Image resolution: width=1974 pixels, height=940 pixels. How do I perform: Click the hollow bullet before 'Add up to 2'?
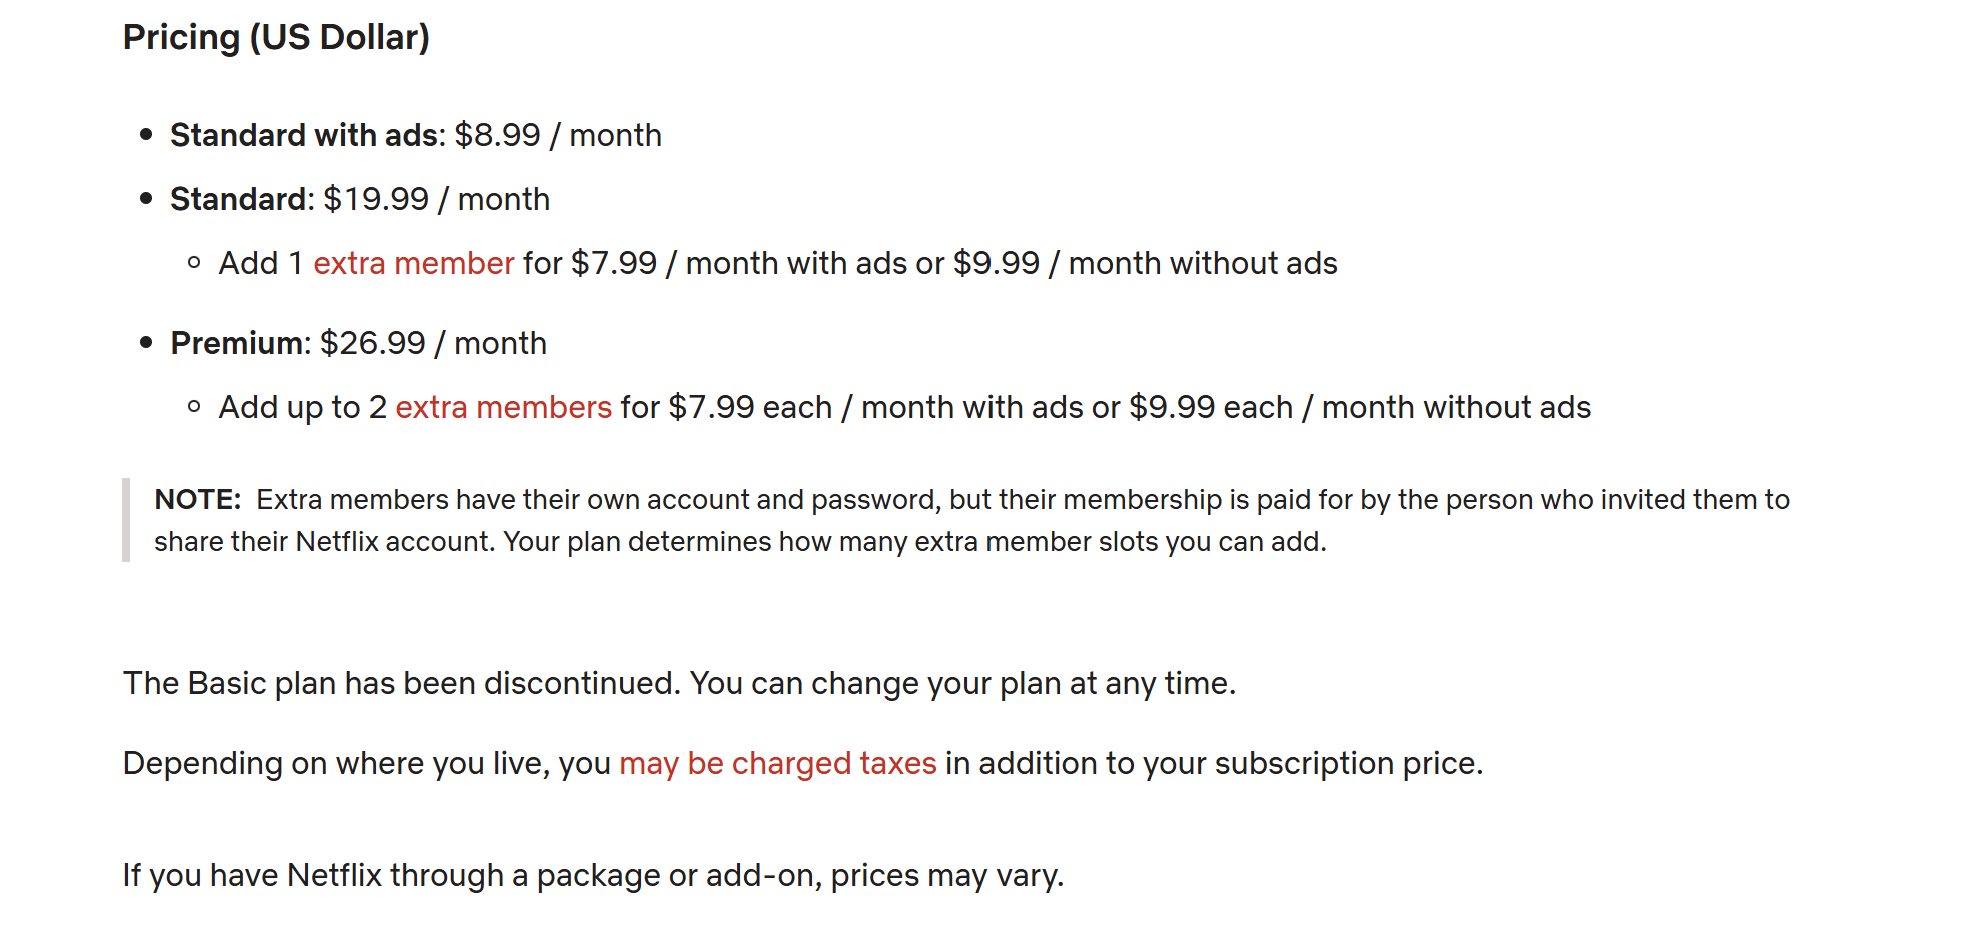(x=194, y=407)
